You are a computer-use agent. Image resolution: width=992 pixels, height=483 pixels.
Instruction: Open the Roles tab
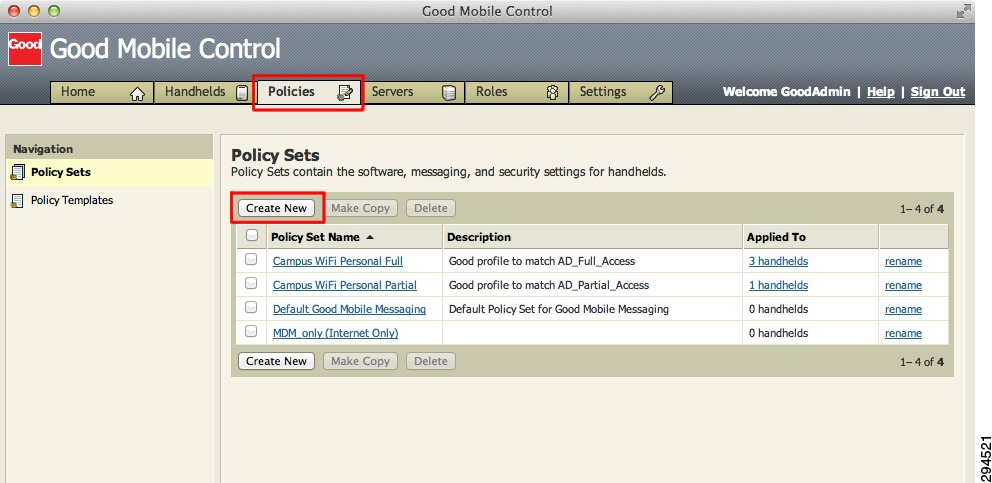[x=517, y=92]
